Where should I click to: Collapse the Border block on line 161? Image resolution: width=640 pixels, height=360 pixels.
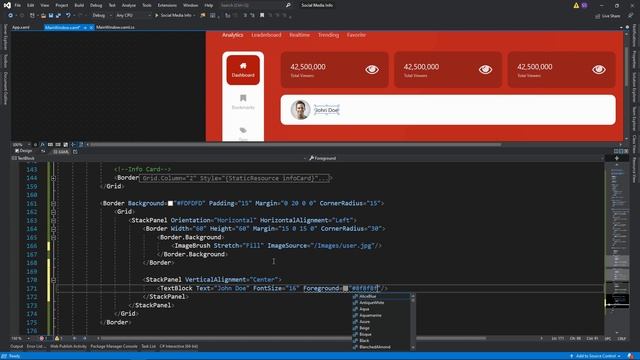point(53,204)
